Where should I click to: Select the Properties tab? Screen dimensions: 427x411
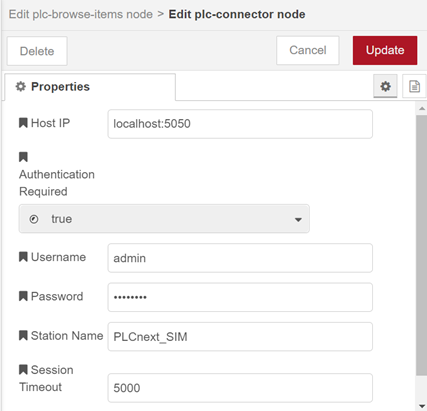point(90,87)
